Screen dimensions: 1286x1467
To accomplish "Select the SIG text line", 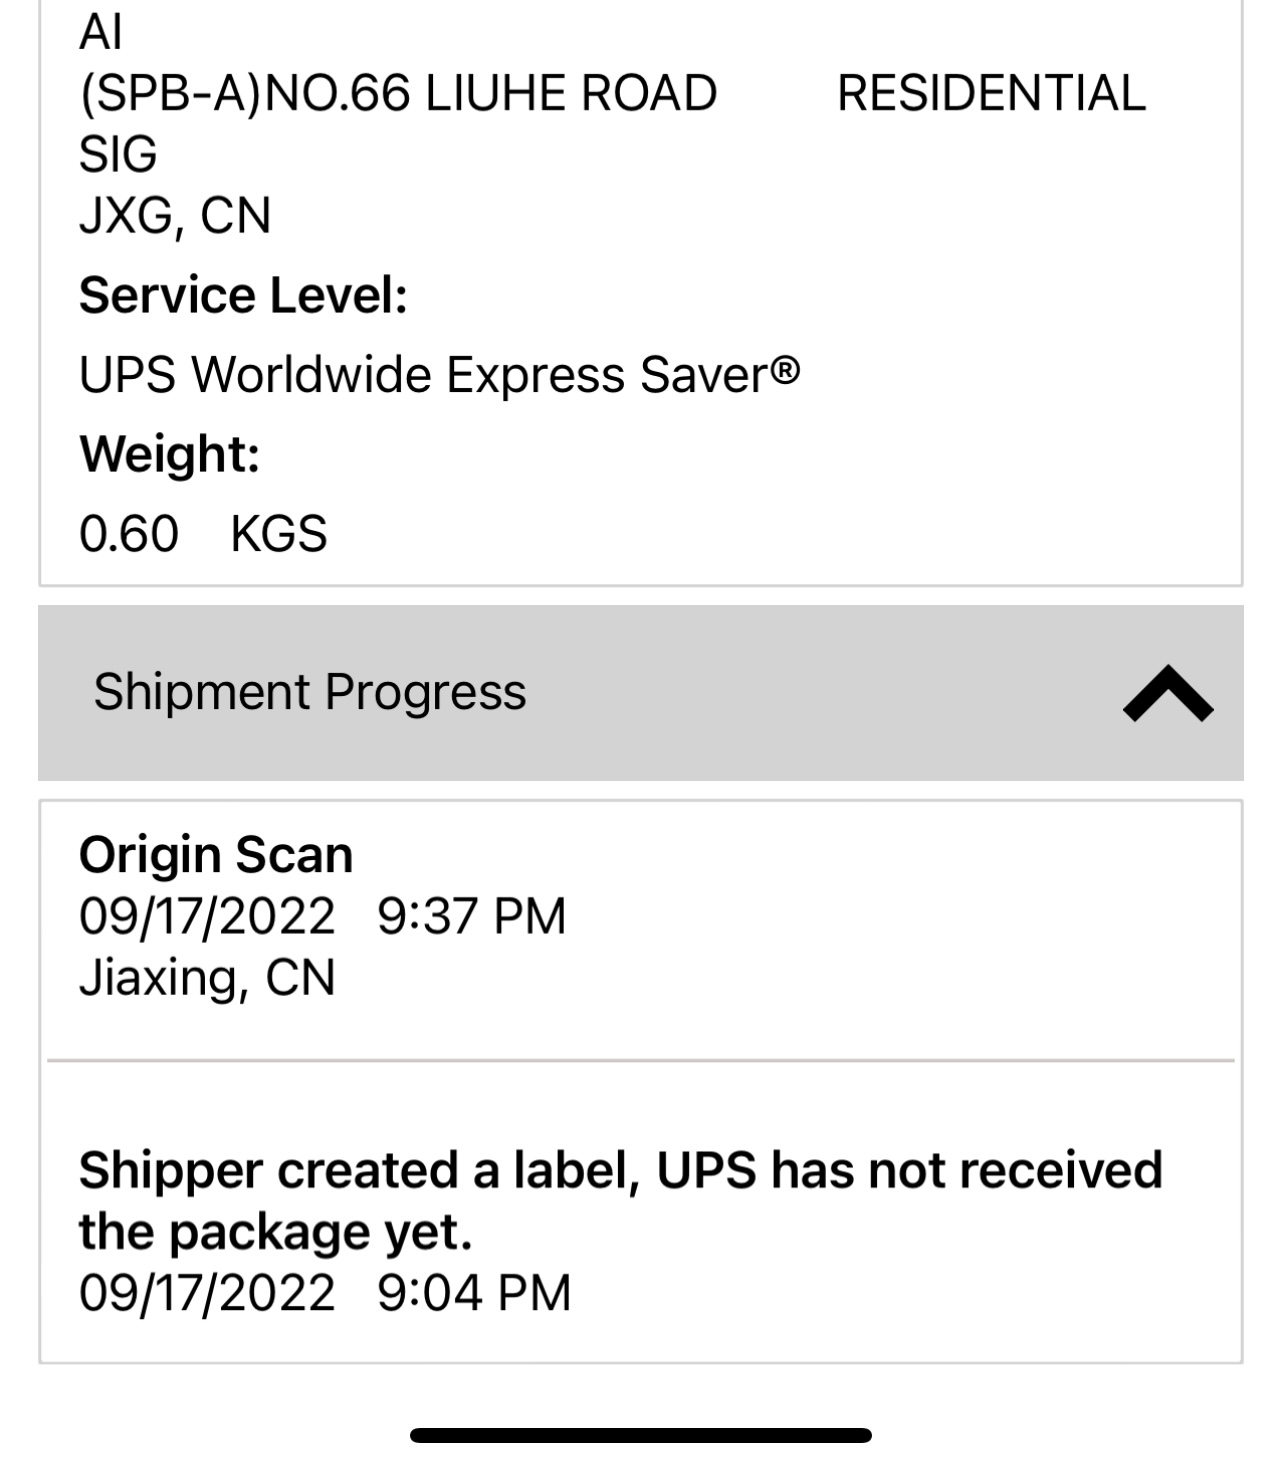I will point(118,154).
